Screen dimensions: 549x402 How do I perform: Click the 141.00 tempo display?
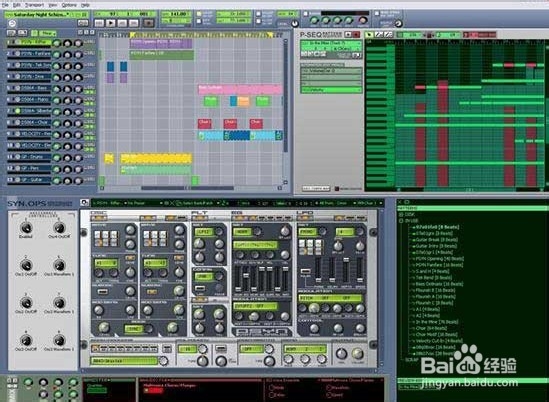tap(177, 14)
